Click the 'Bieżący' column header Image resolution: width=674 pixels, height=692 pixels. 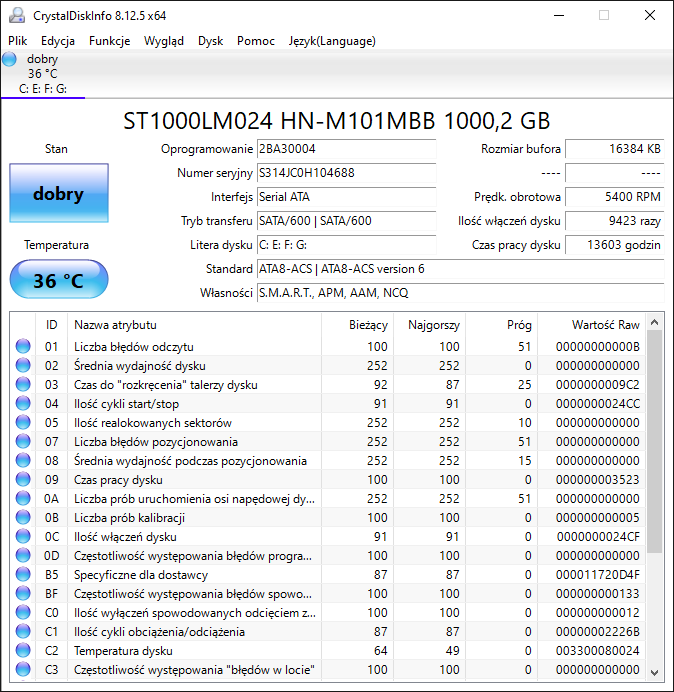point(358,325)
